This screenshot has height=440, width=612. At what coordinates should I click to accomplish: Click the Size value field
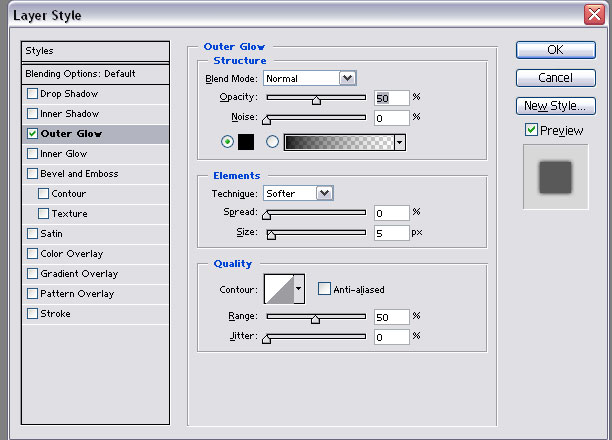pyautogui.click(x=391, y=233)
